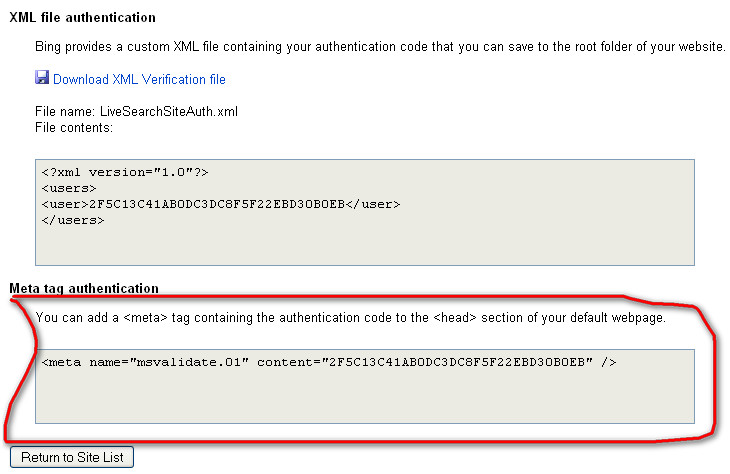Click the xml version declaration line

125,172
